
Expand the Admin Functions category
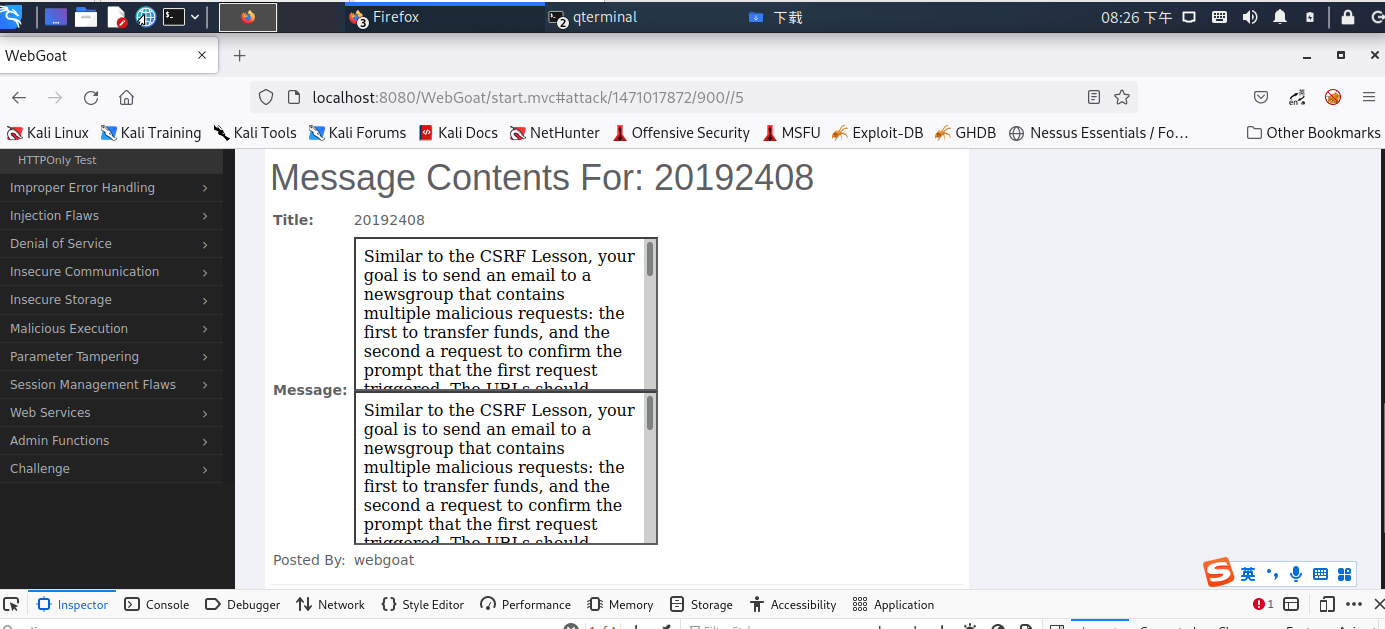click(x=111, y=441)
